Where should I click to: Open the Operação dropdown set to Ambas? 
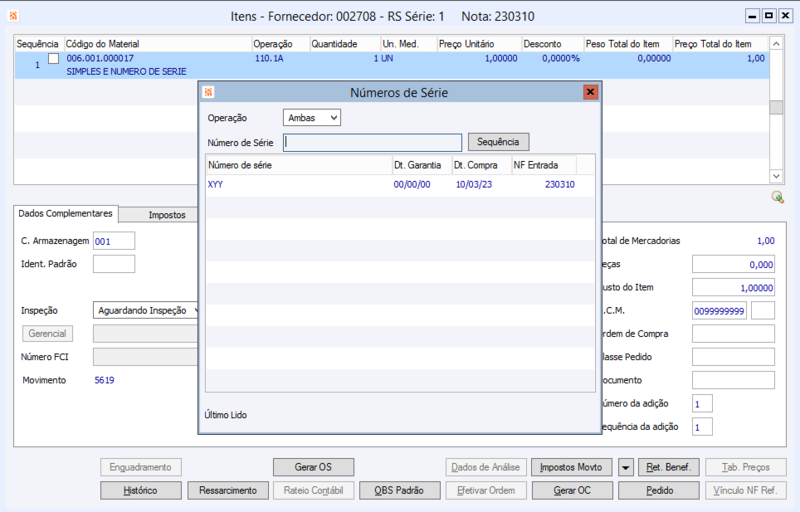(312, 118)
